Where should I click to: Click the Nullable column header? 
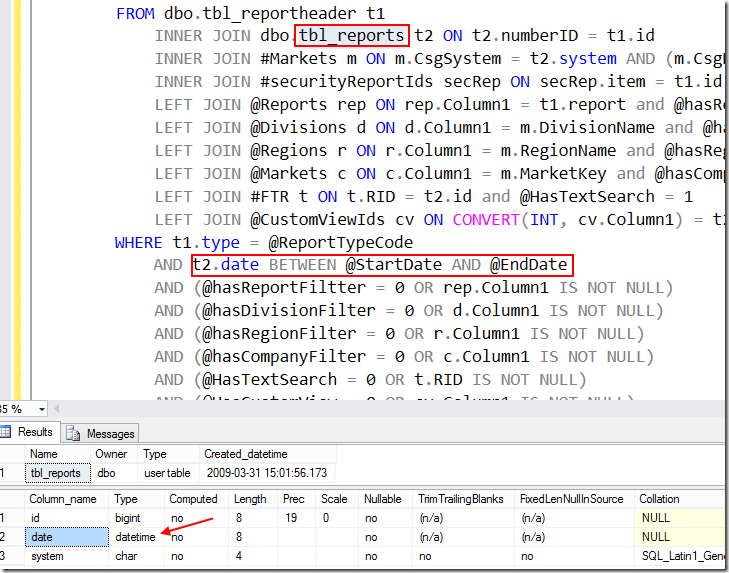[x=385, y=499]
